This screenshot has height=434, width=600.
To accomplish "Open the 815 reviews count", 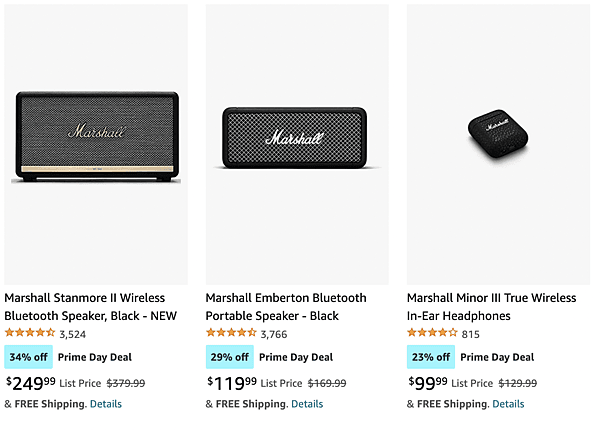I will (471, 334).
